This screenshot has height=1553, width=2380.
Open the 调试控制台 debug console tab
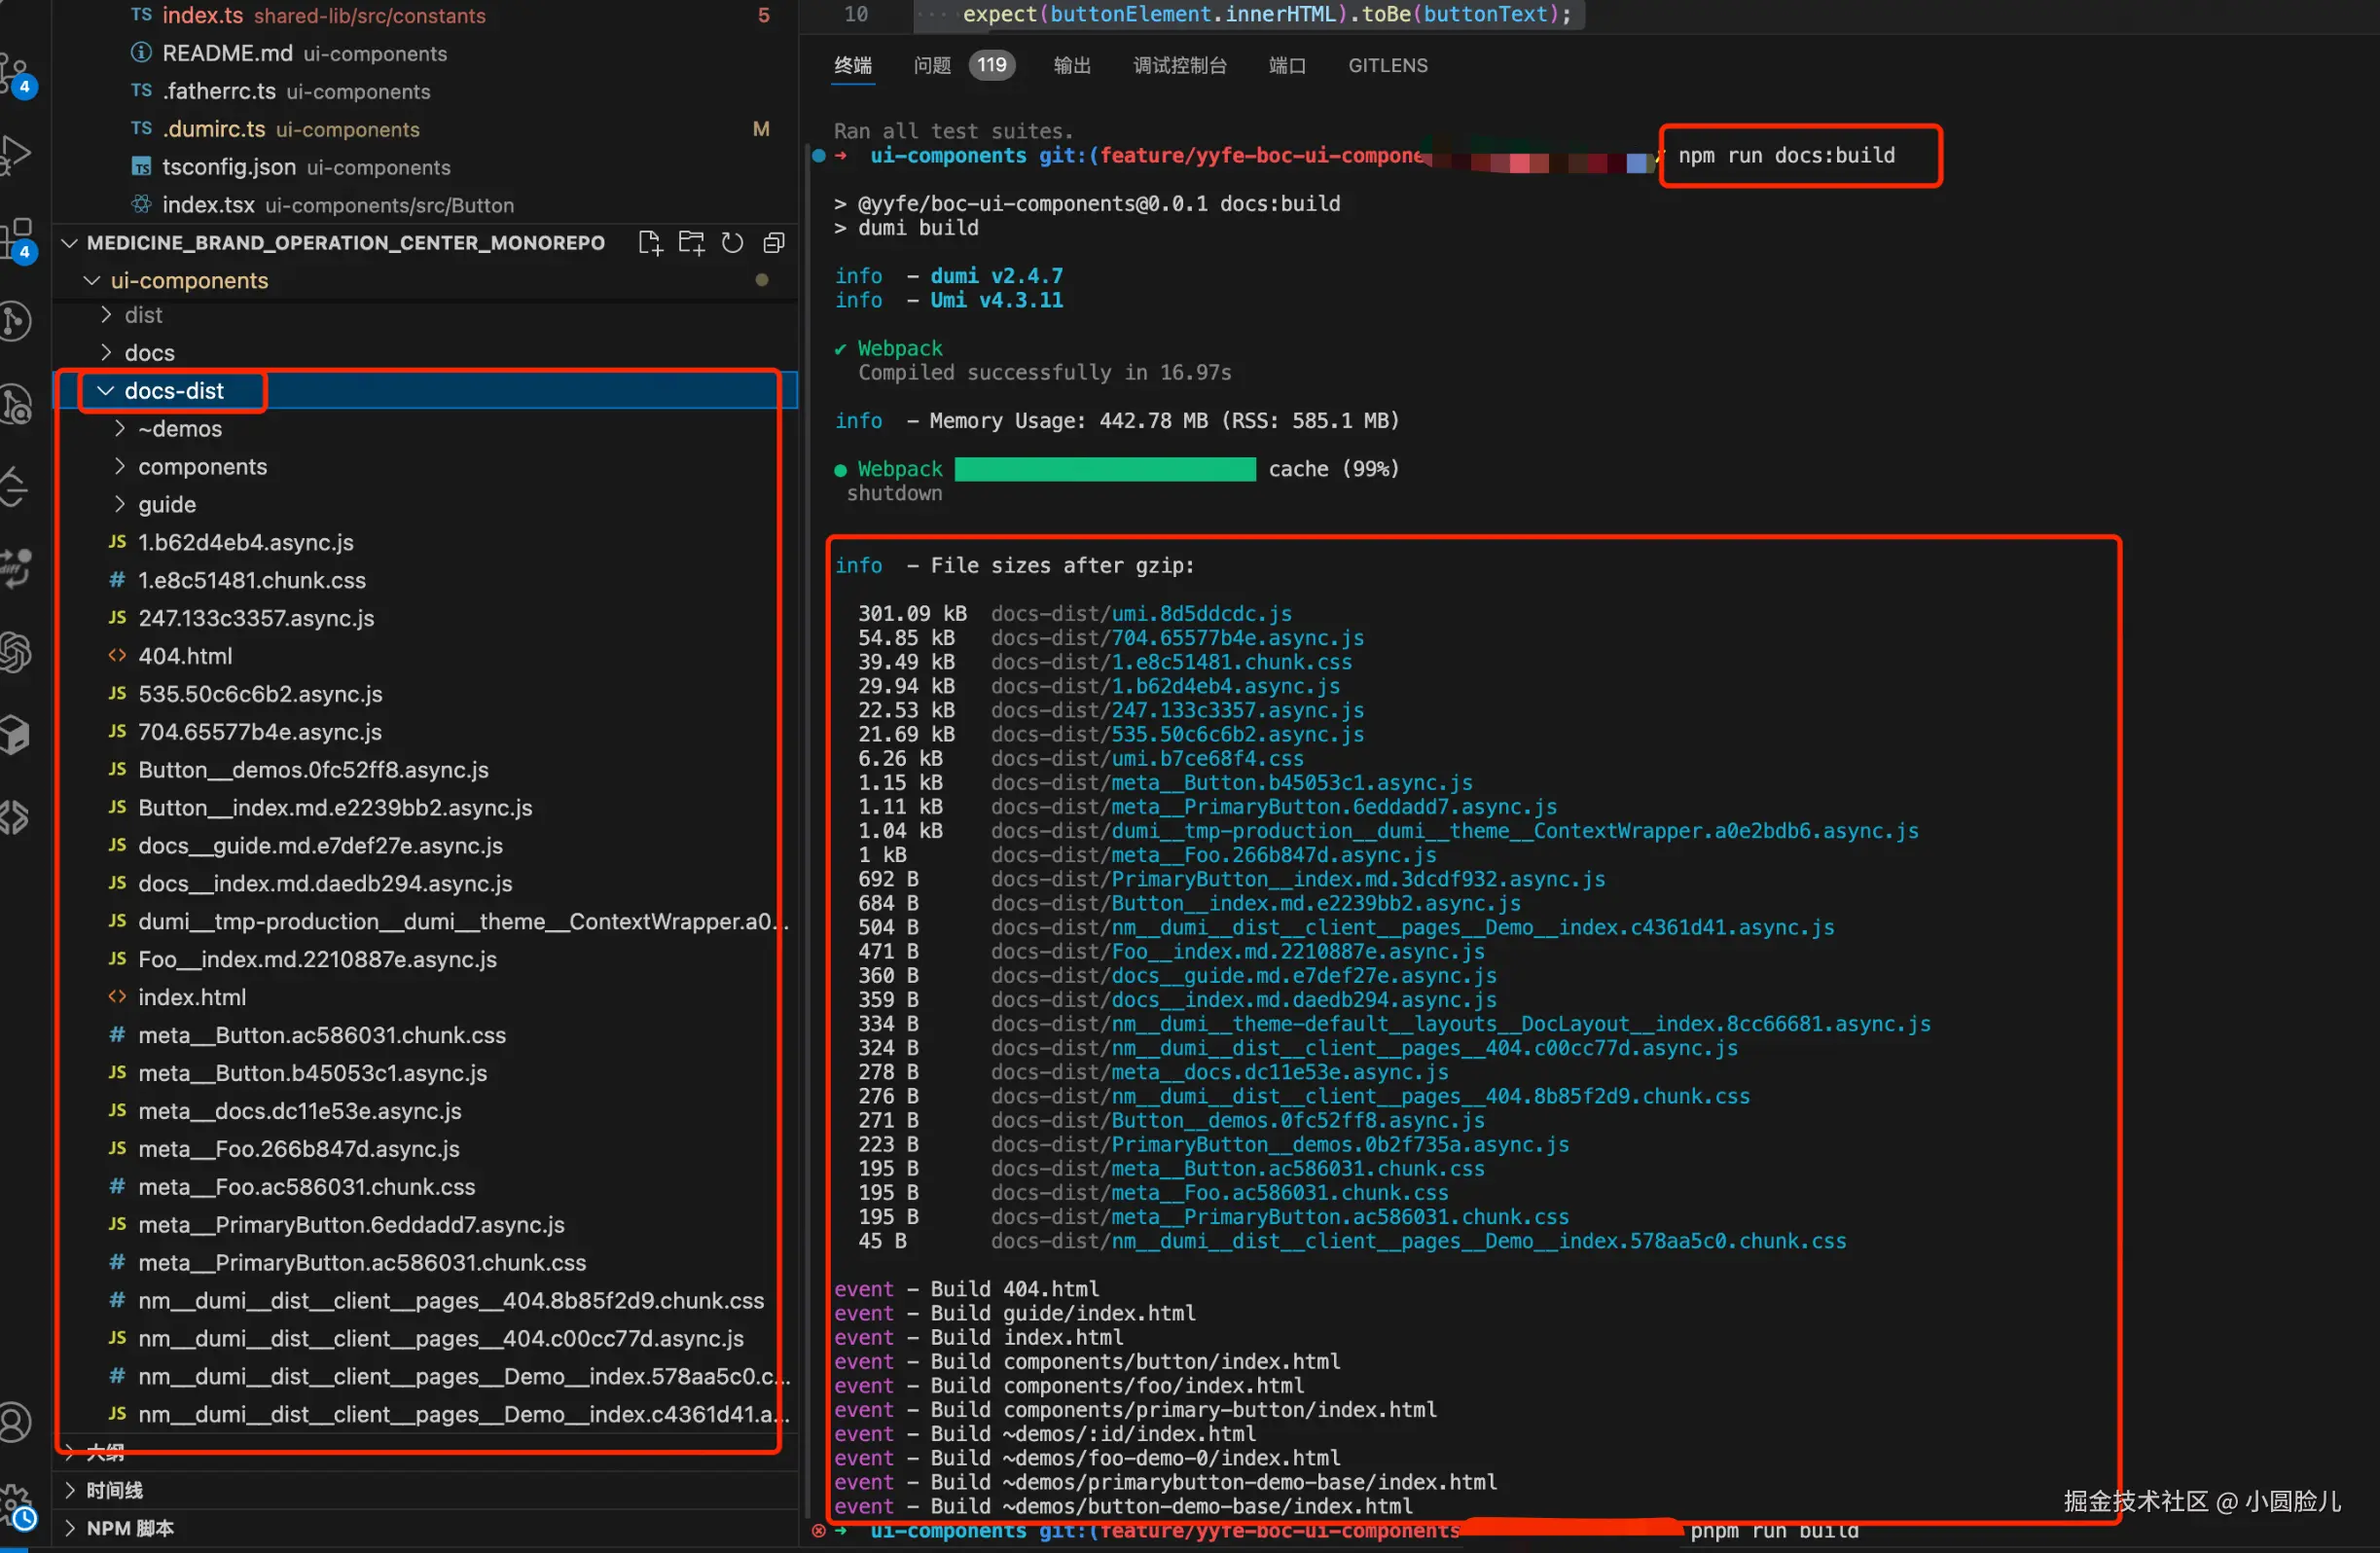pyautogui.click(x=1179, y=65)
